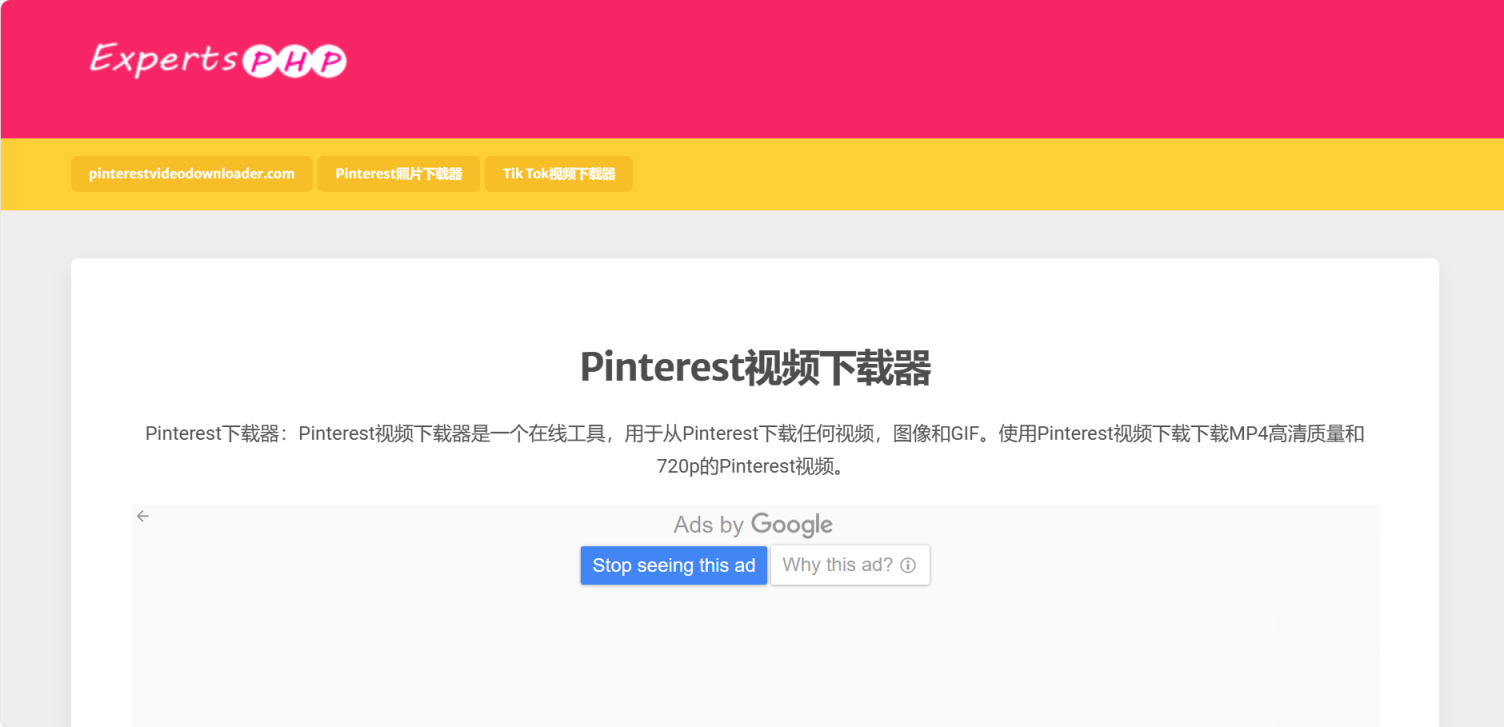Open the info icon next to Why this ad
Screen dimensions: 1504x727
(908, 565)
